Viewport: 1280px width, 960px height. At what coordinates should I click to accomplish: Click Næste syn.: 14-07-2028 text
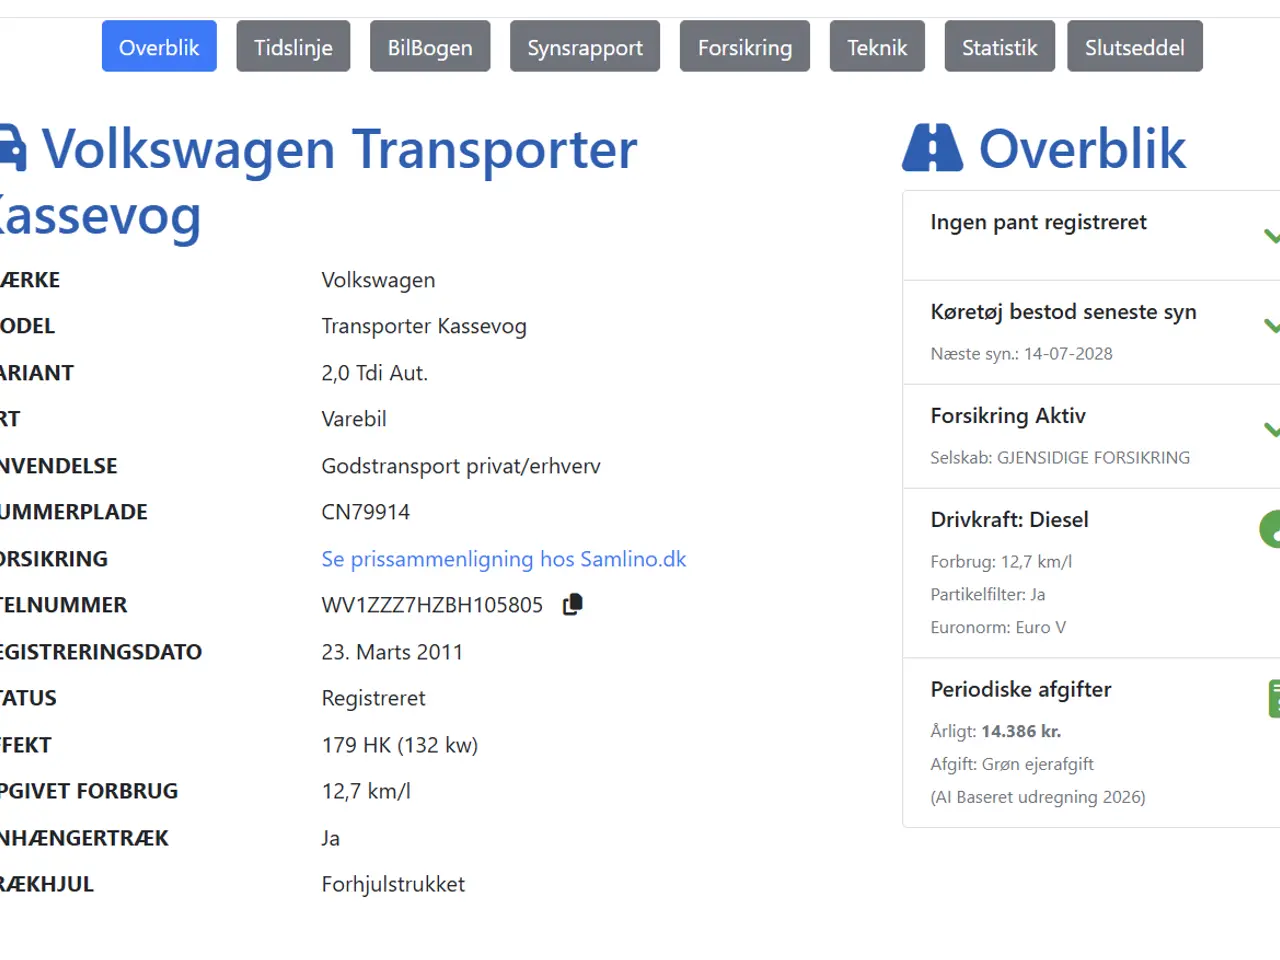pyautogui.click(x=1021, y=354)
